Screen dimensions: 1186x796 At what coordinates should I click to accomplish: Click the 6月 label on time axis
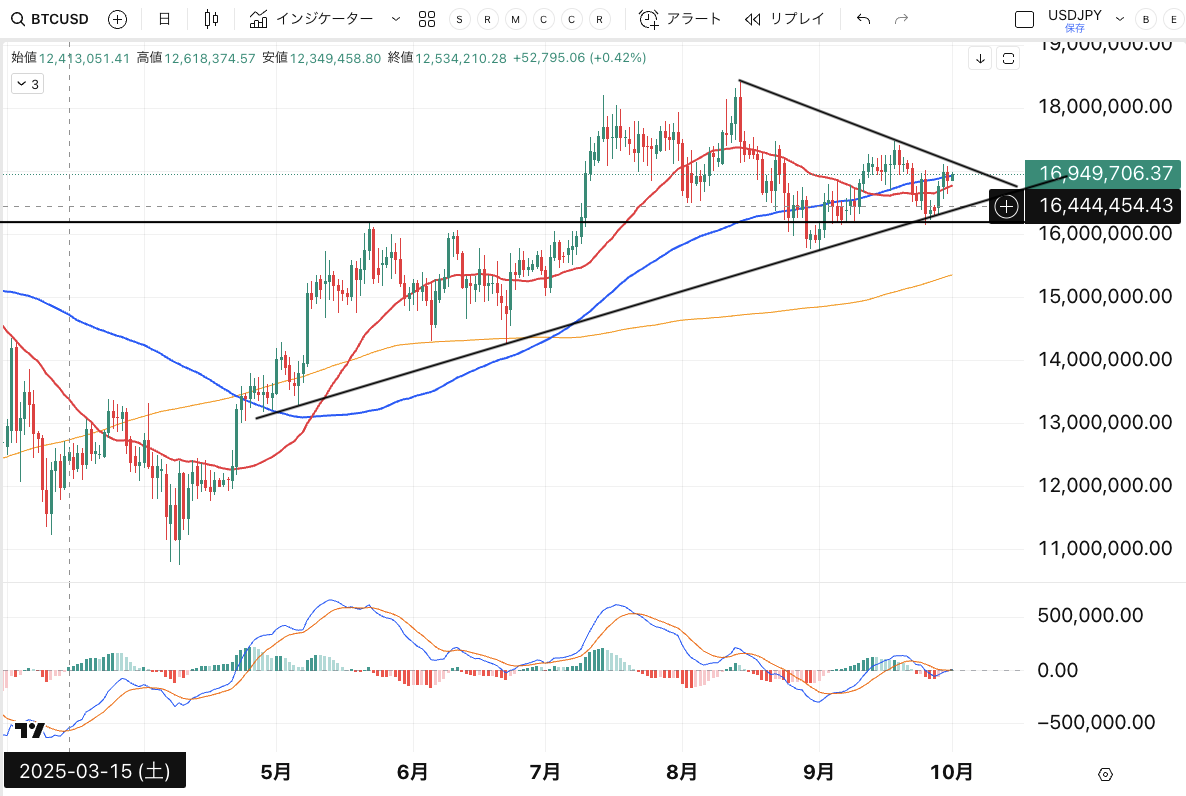412,772
